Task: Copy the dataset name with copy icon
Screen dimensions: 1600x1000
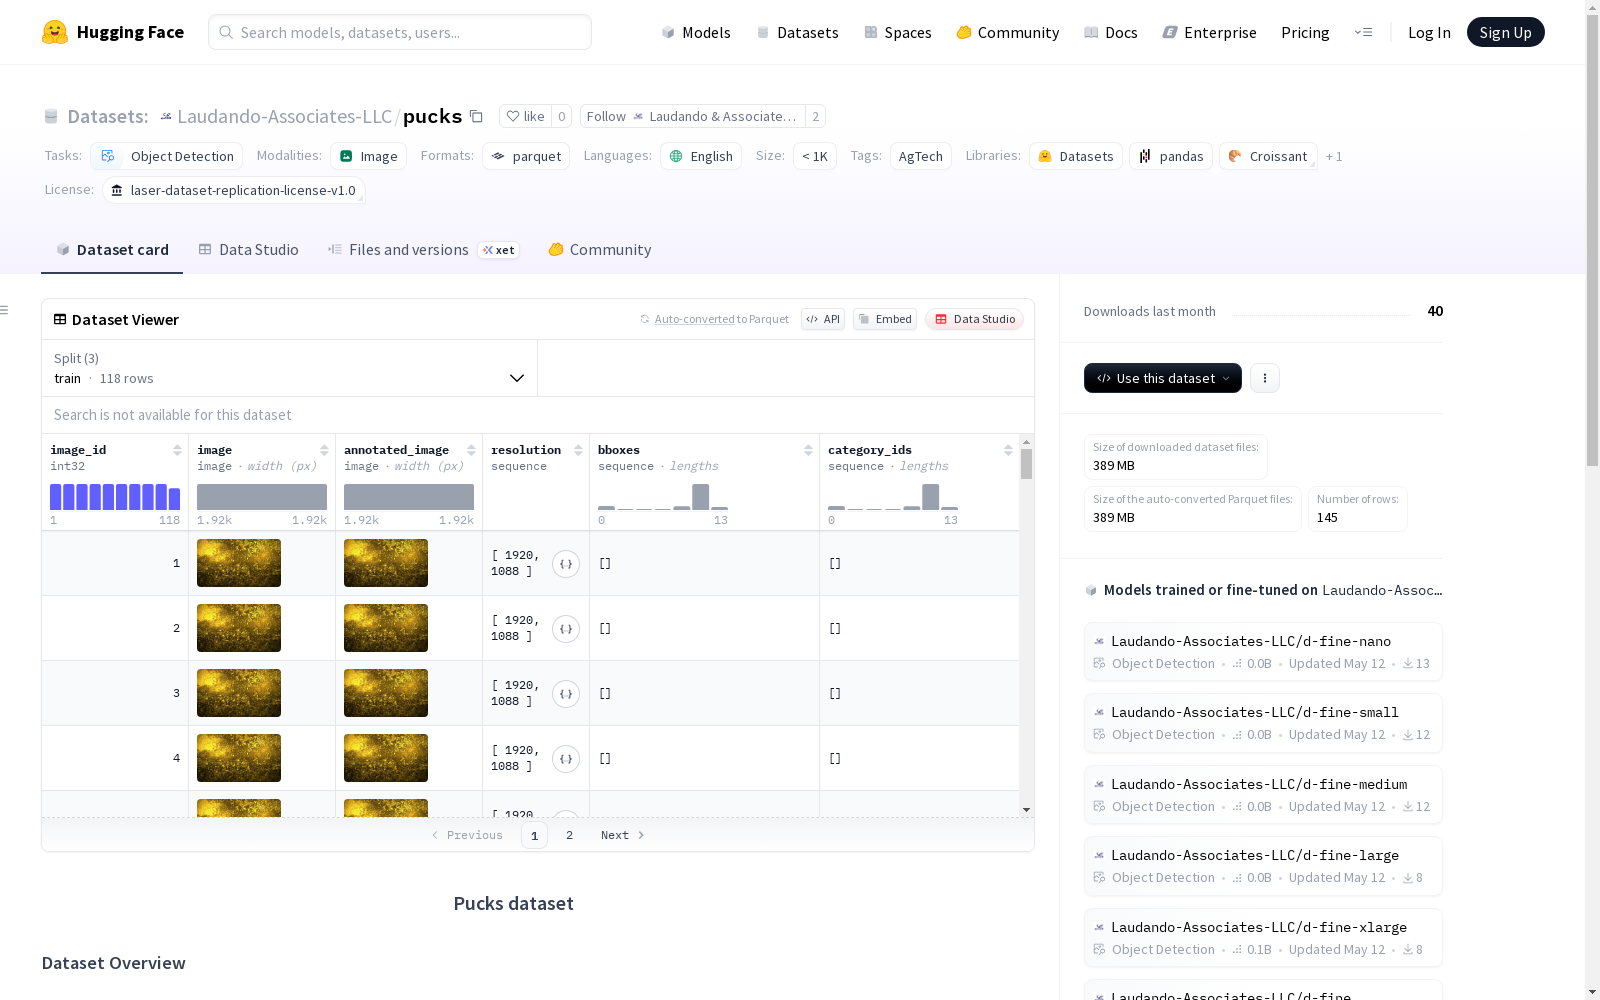Action: click(x=477, y=117)
